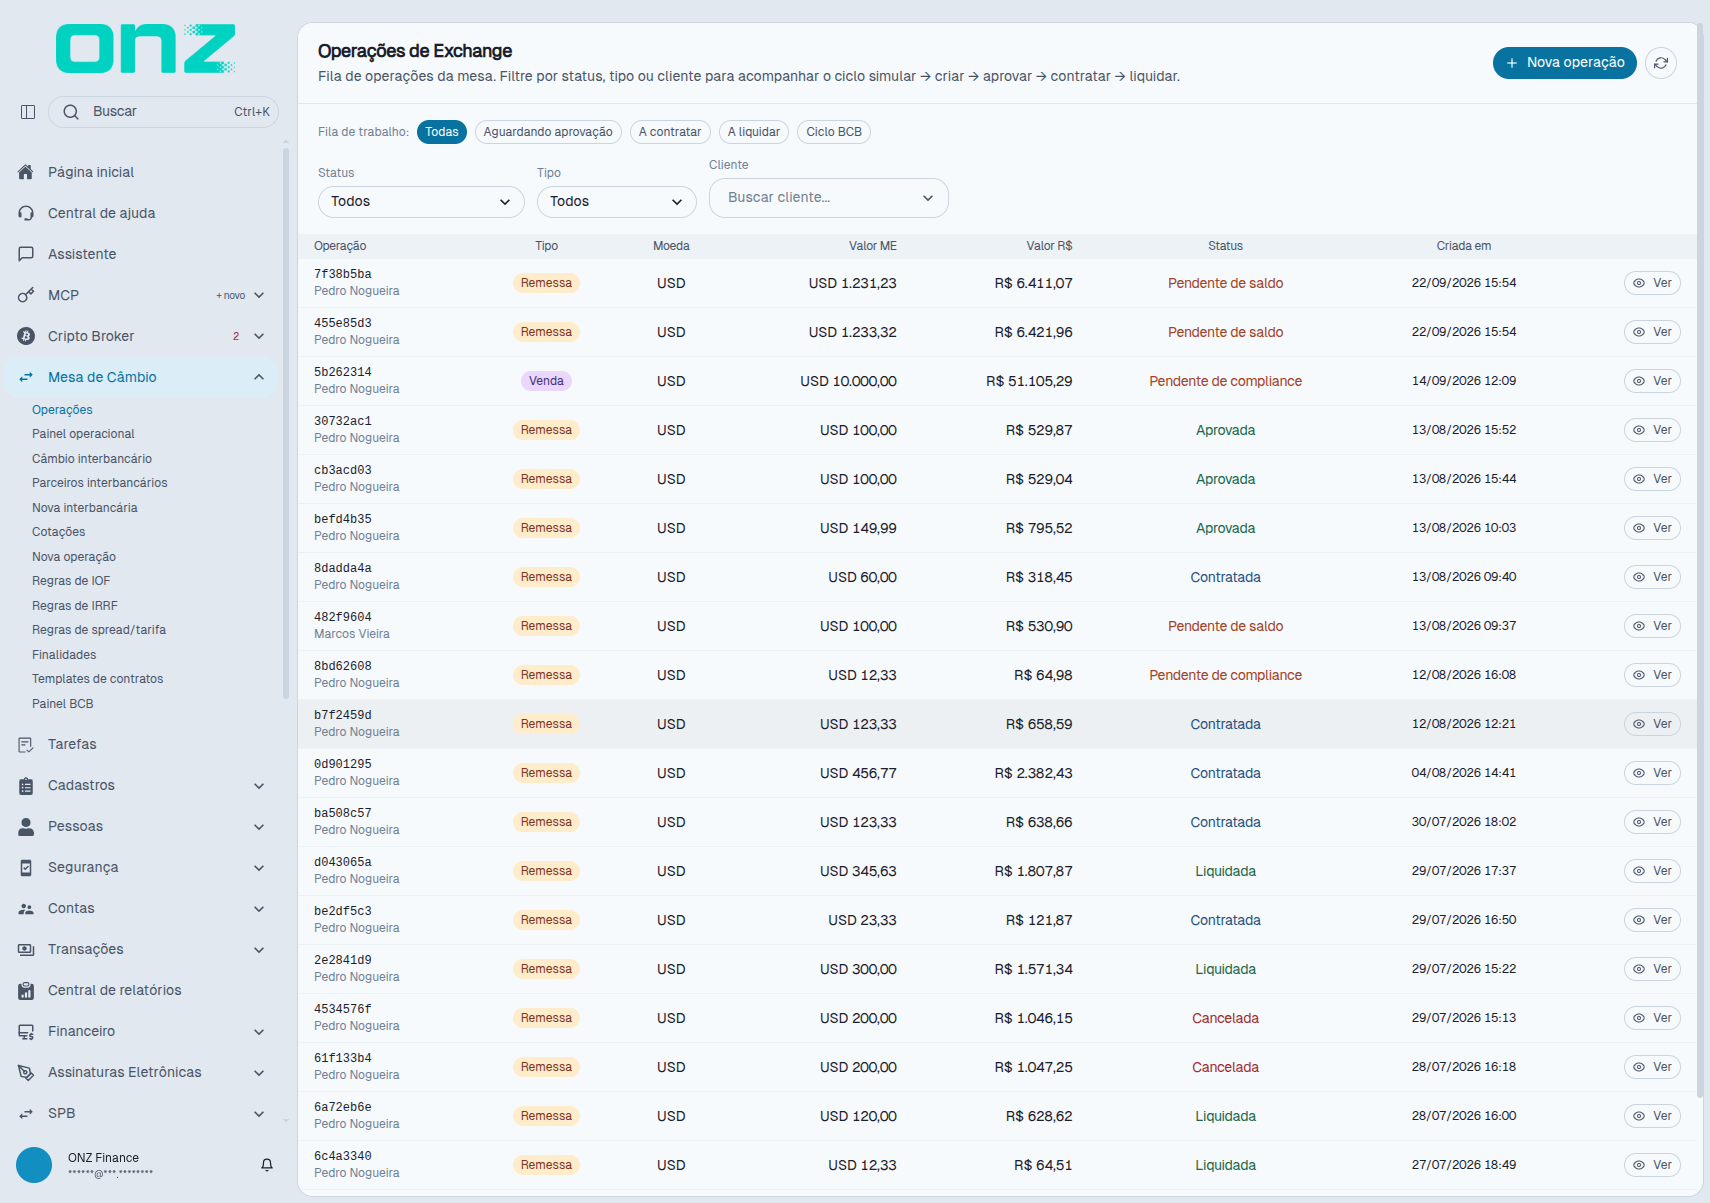Expand the Contas section chevron
This screenshot has width=1710, height=1203.
[x=259, y=909]
